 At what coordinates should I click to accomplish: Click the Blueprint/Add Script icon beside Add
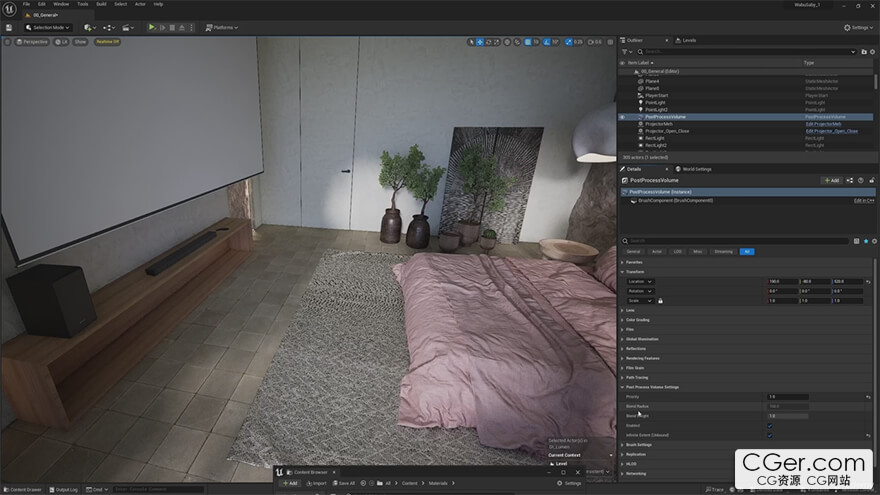(850, 180)
